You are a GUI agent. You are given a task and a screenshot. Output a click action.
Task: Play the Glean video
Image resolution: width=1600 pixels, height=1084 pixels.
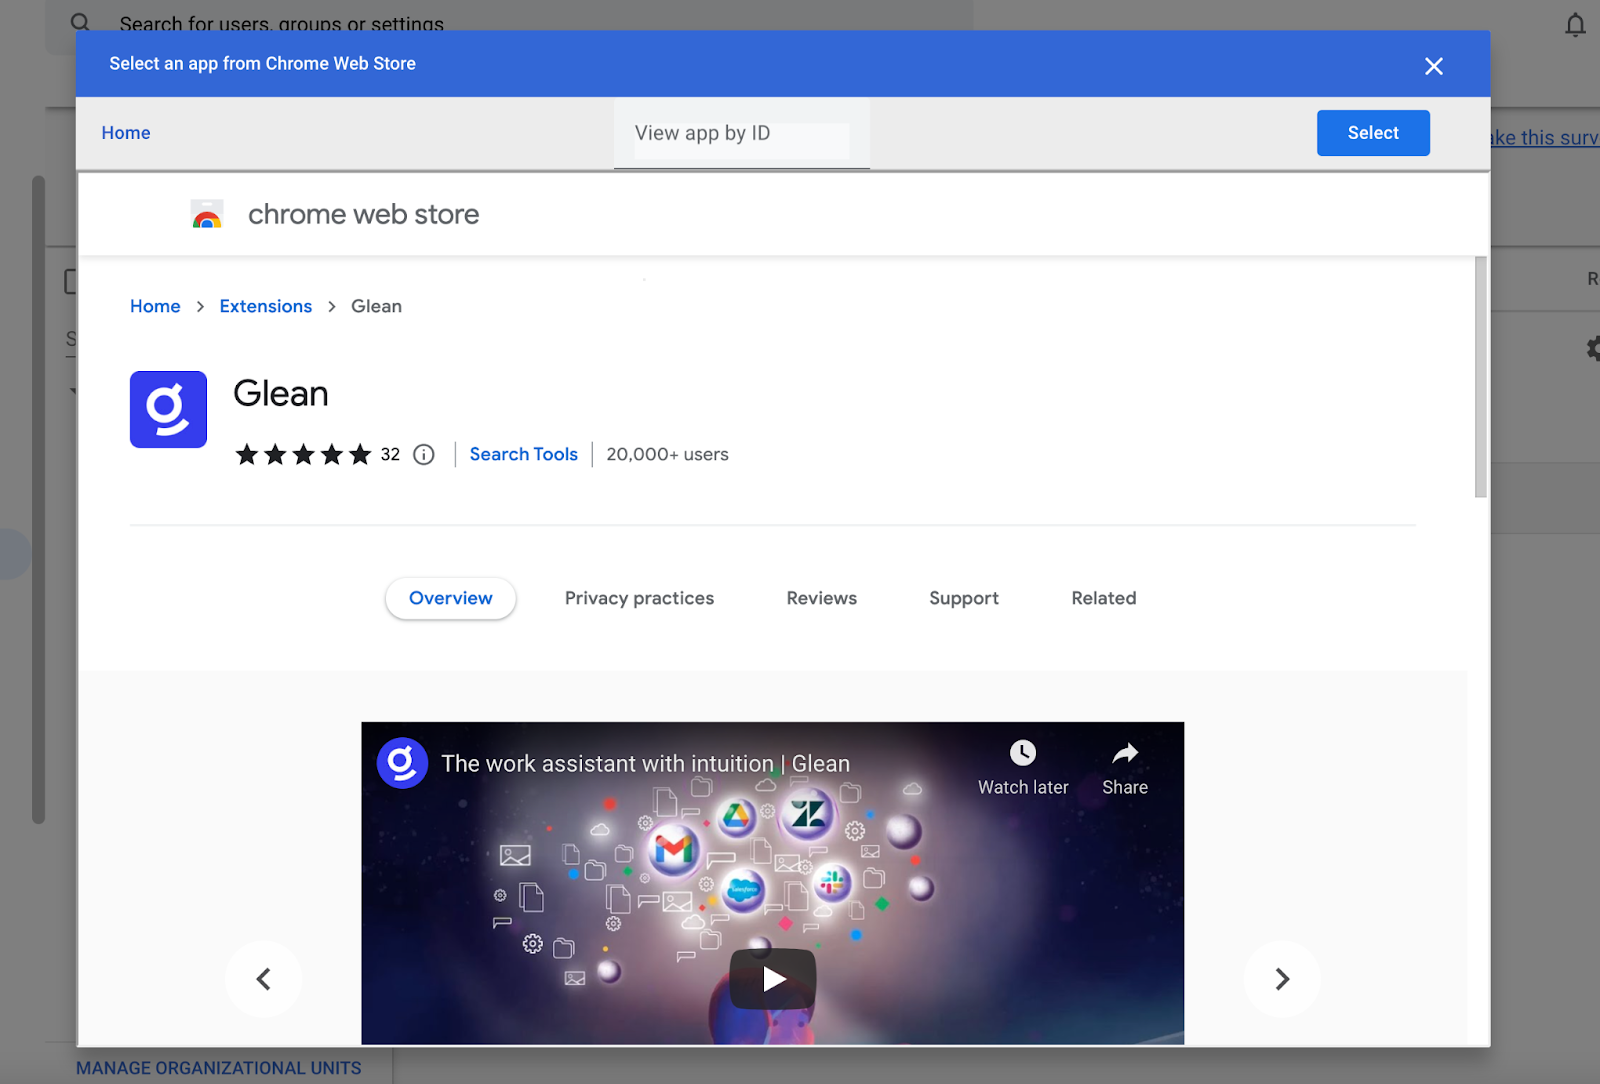pos(773,979)
